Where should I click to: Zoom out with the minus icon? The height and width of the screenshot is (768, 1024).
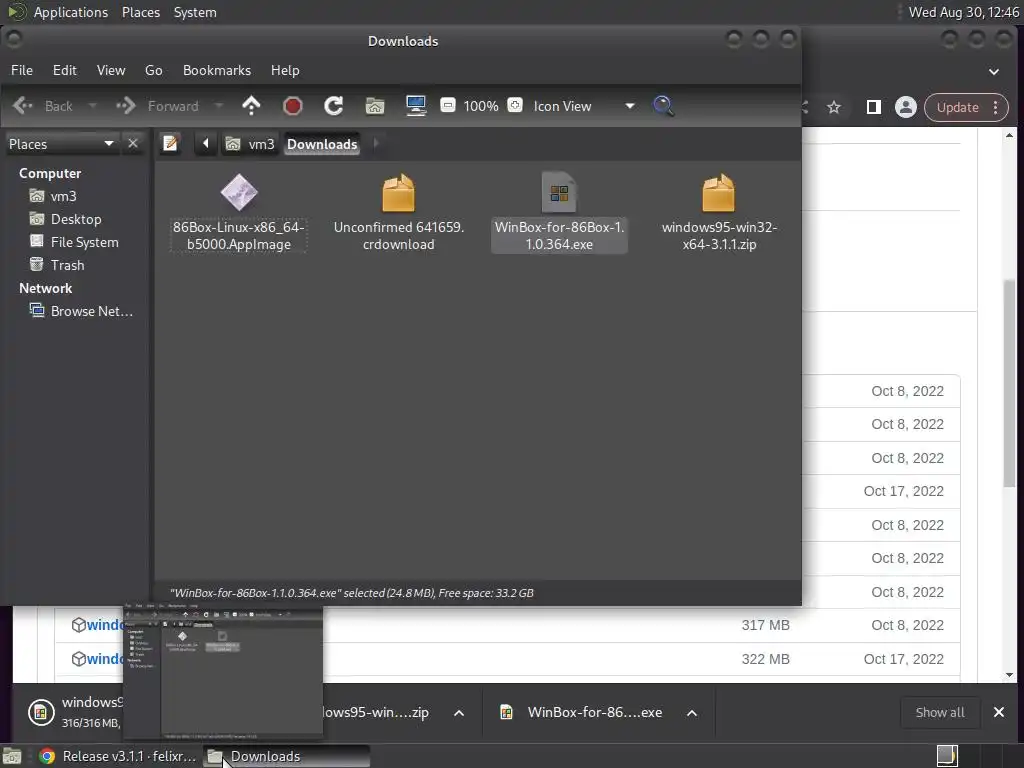(448, 105)
